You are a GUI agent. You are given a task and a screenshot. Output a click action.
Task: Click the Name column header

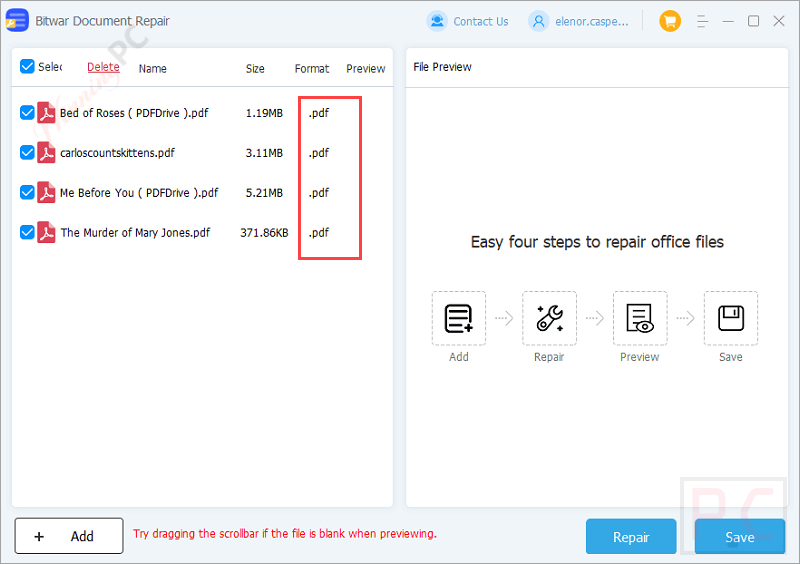(153, 68)
